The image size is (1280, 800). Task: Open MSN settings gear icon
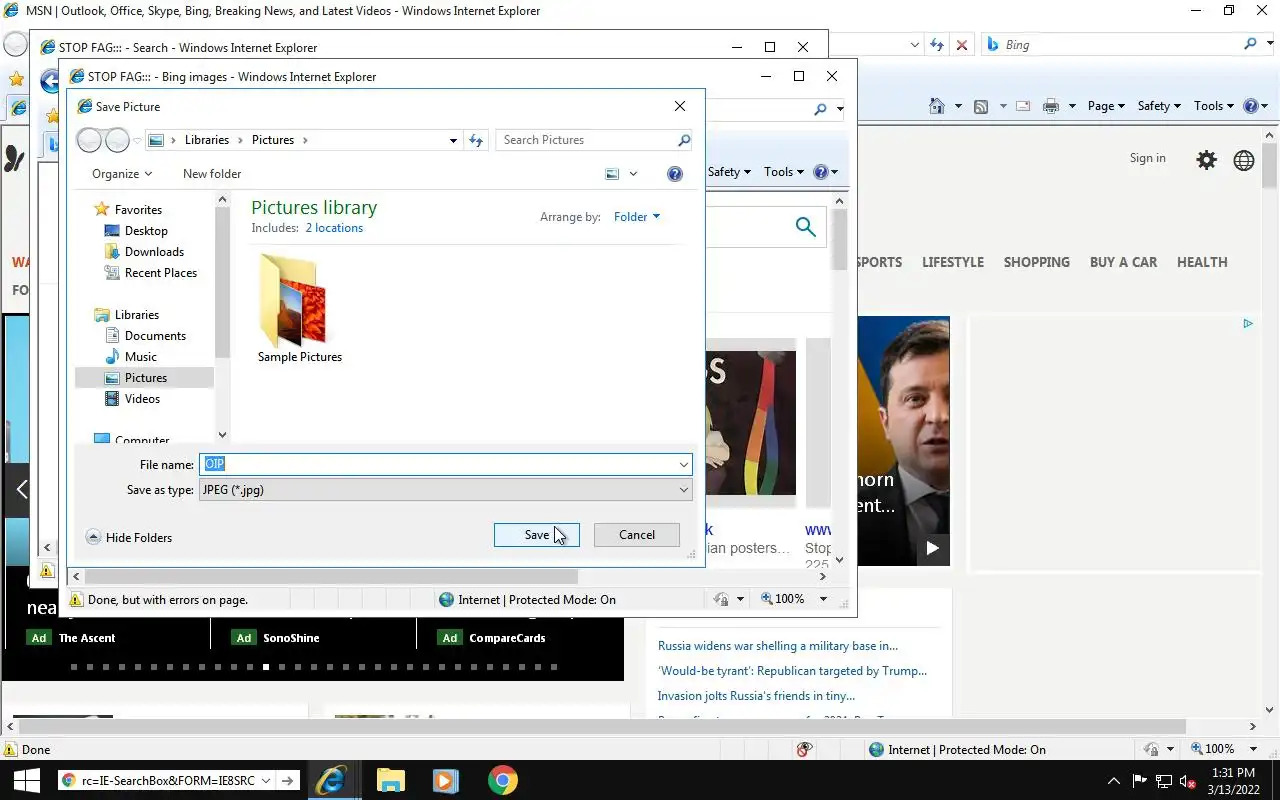(x=1207, y=160)
